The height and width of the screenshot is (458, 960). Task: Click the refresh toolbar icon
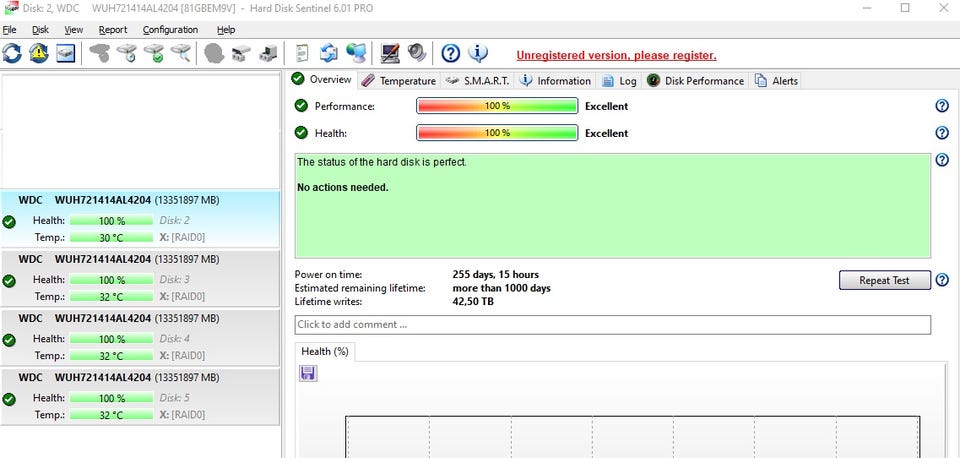[x=12, y=53]
